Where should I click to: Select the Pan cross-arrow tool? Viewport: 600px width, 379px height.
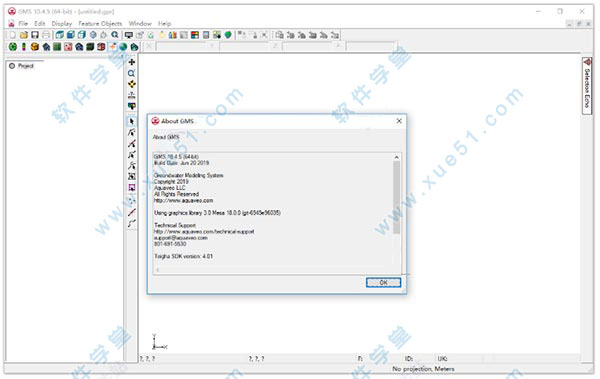132,62
